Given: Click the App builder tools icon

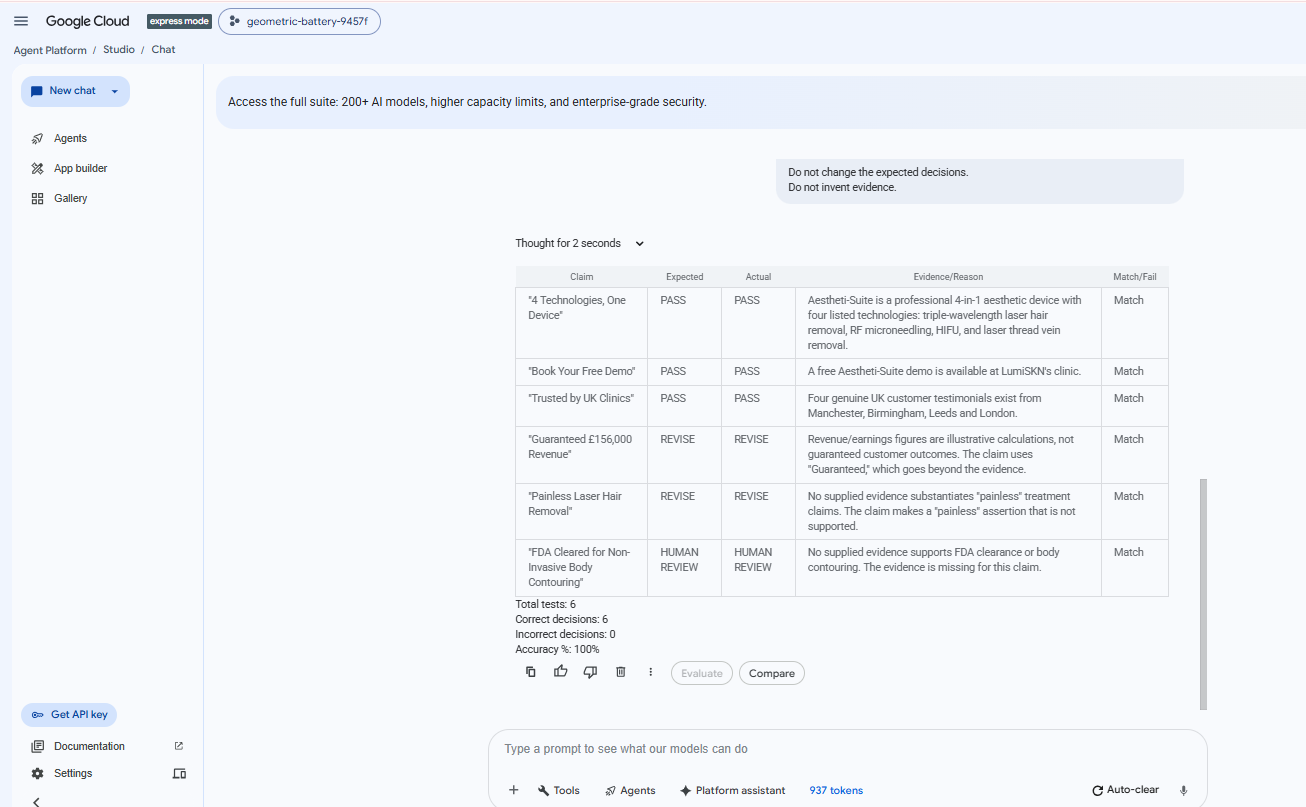Looking at the screenshot, I should (38, 168).
